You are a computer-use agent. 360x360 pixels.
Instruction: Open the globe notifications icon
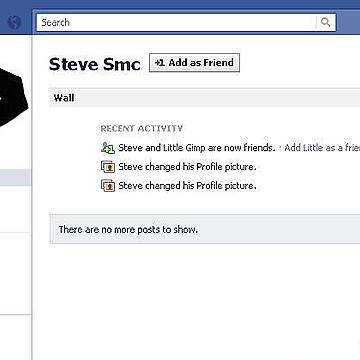coord(14,23)
